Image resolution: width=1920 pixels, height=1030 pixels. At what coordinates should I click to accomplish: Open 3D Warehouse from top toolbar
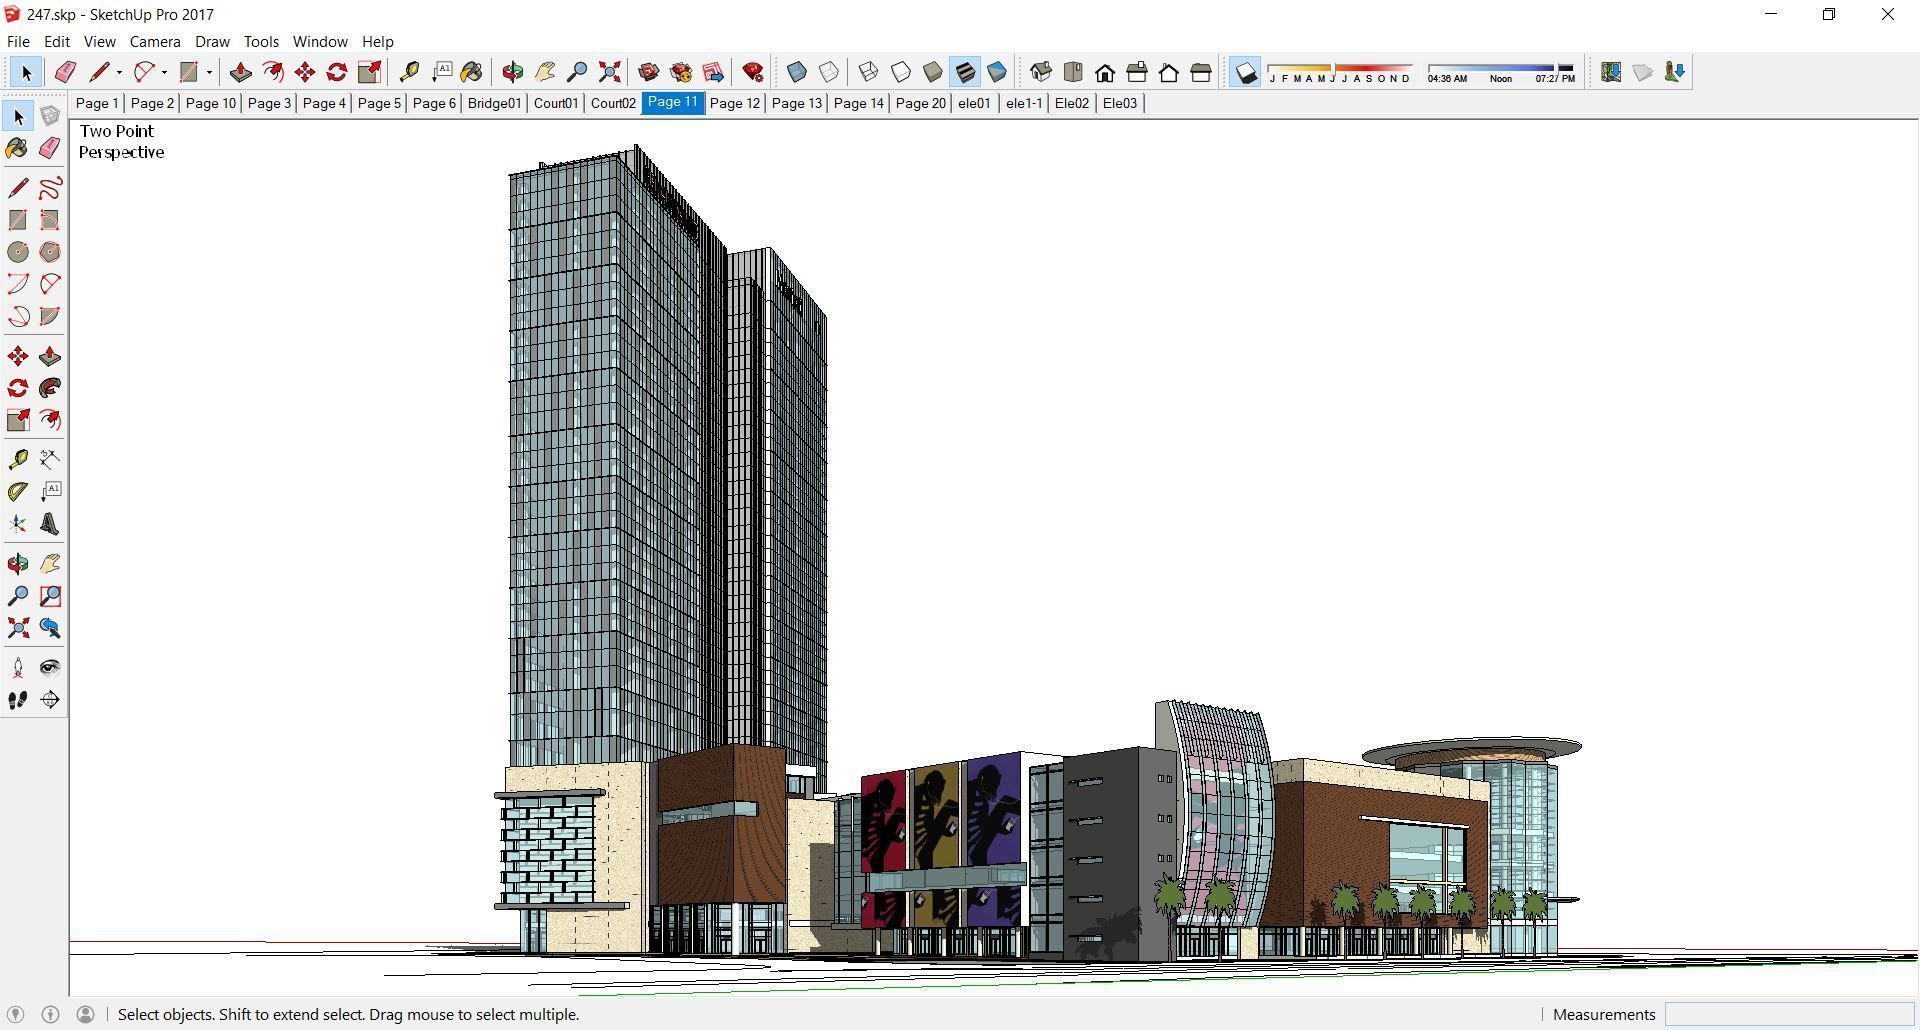coord(649,72)
